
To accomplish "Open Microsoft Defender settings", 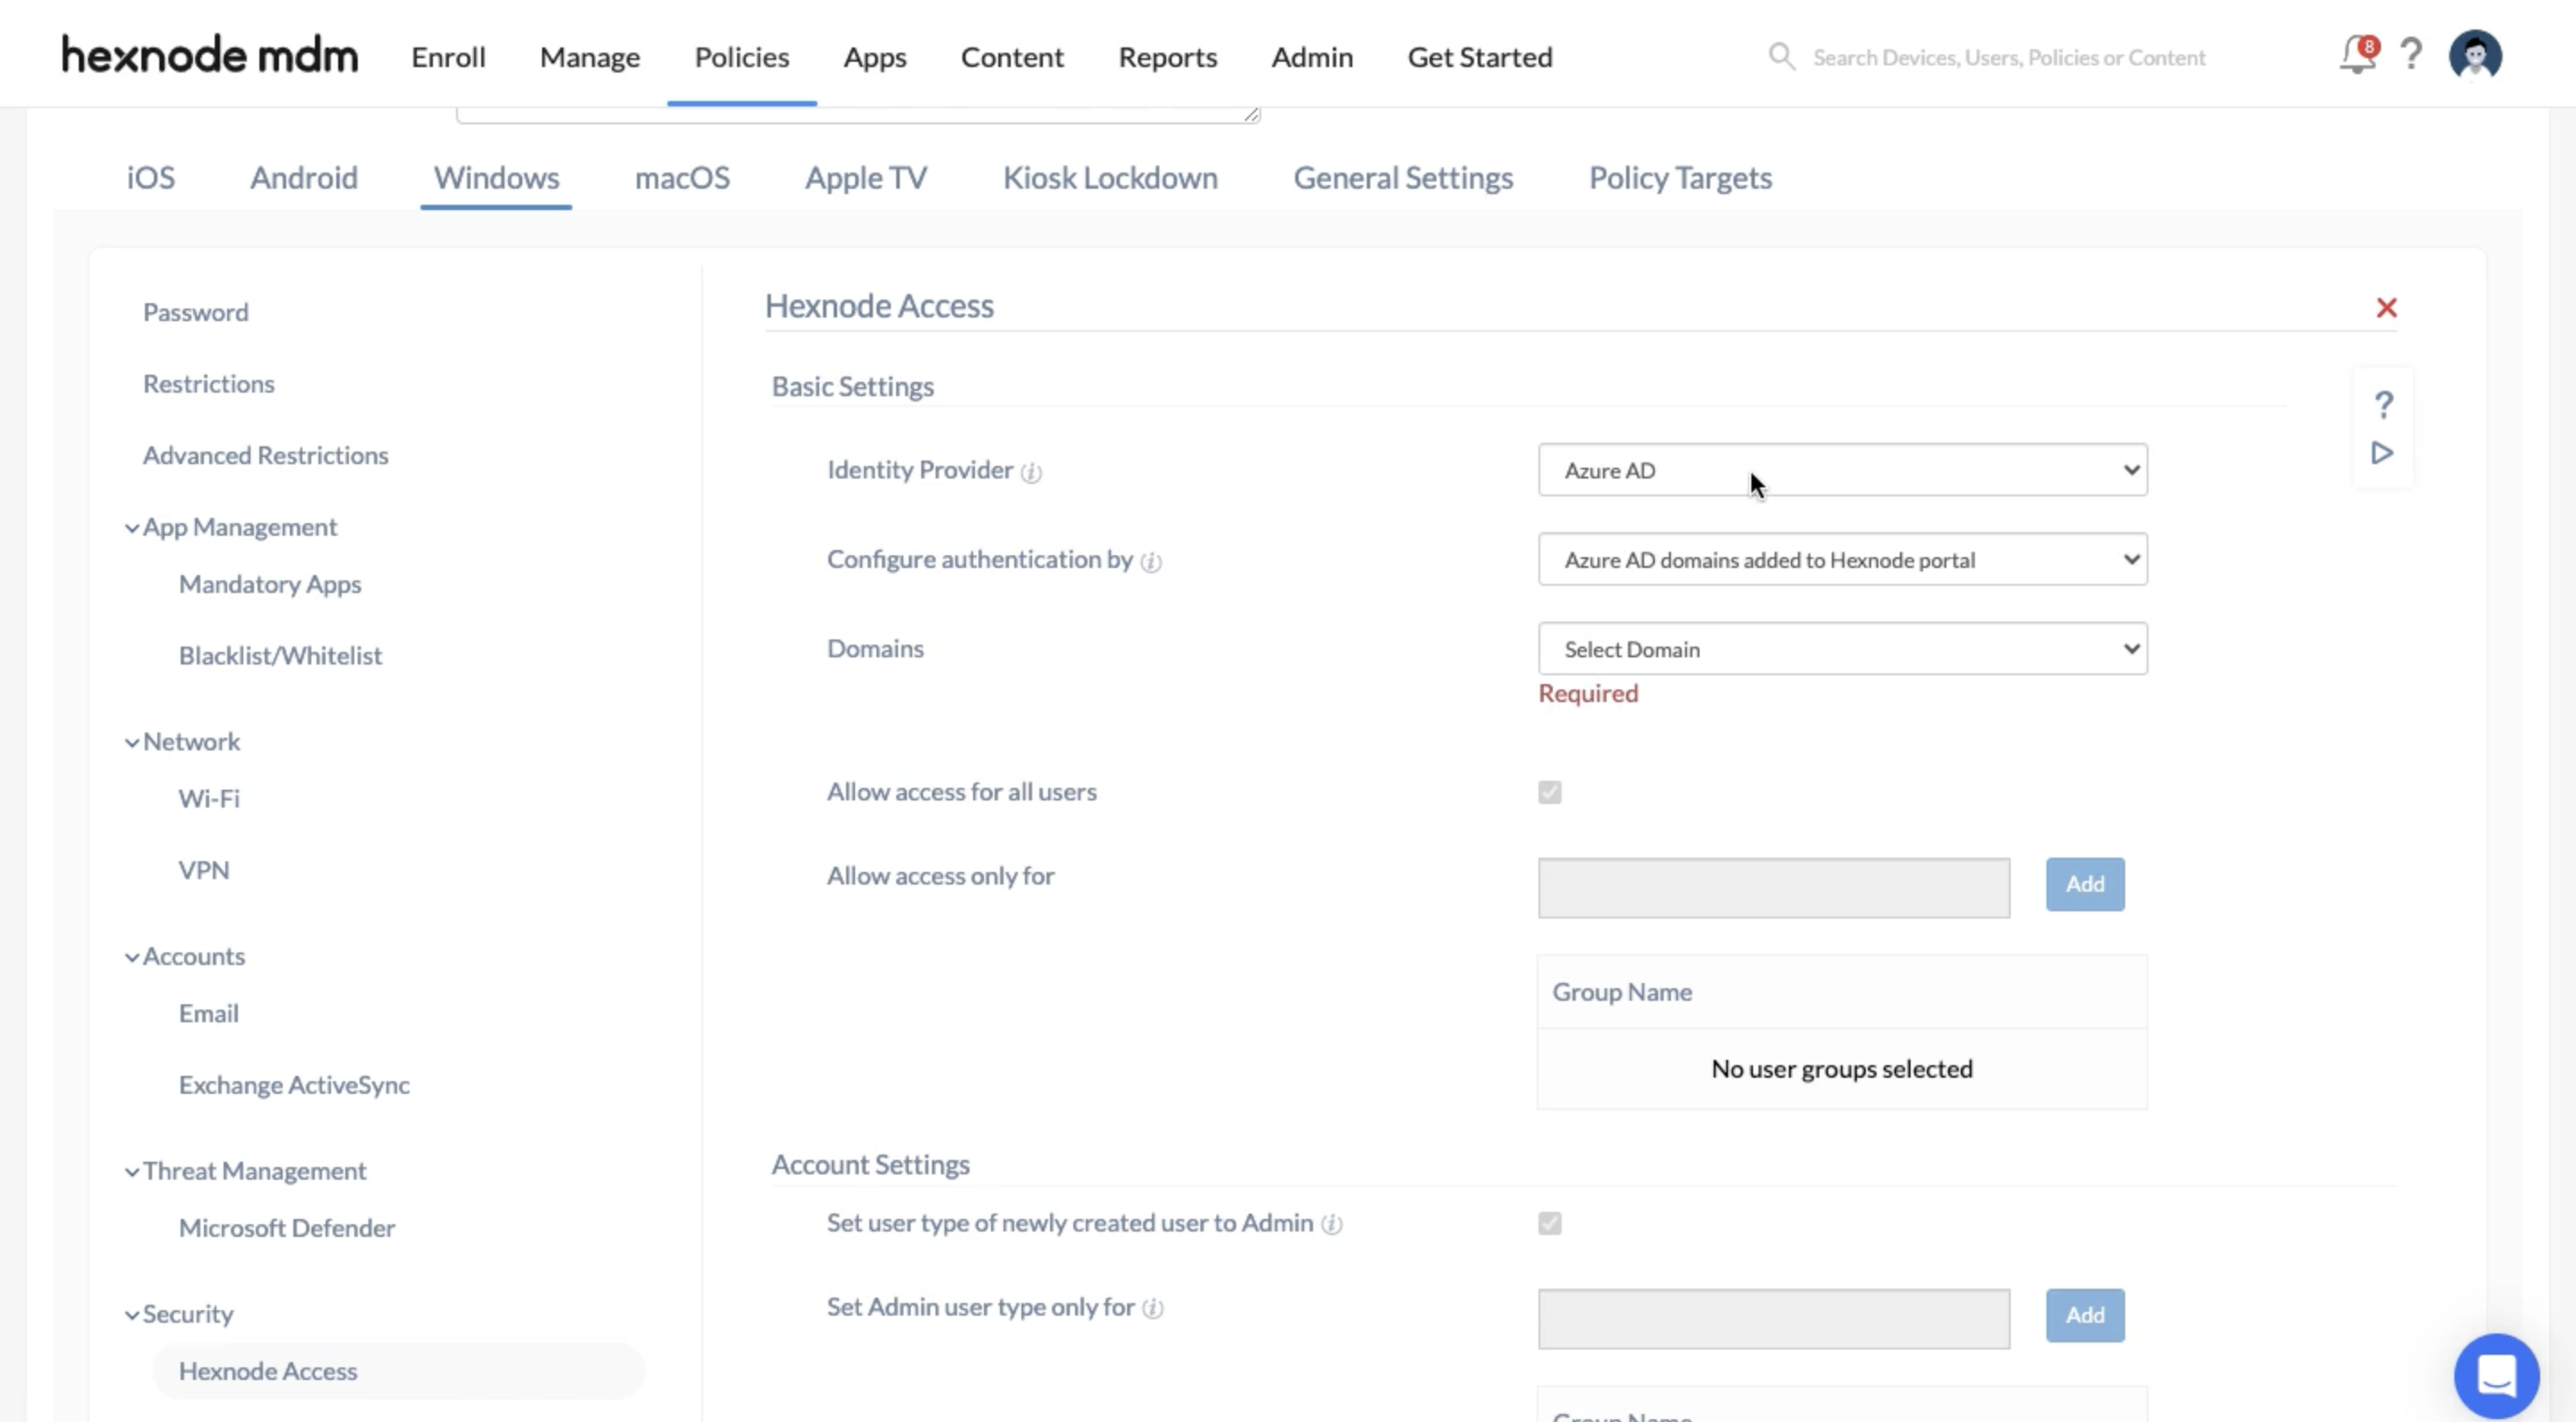I will [287, 1228].
